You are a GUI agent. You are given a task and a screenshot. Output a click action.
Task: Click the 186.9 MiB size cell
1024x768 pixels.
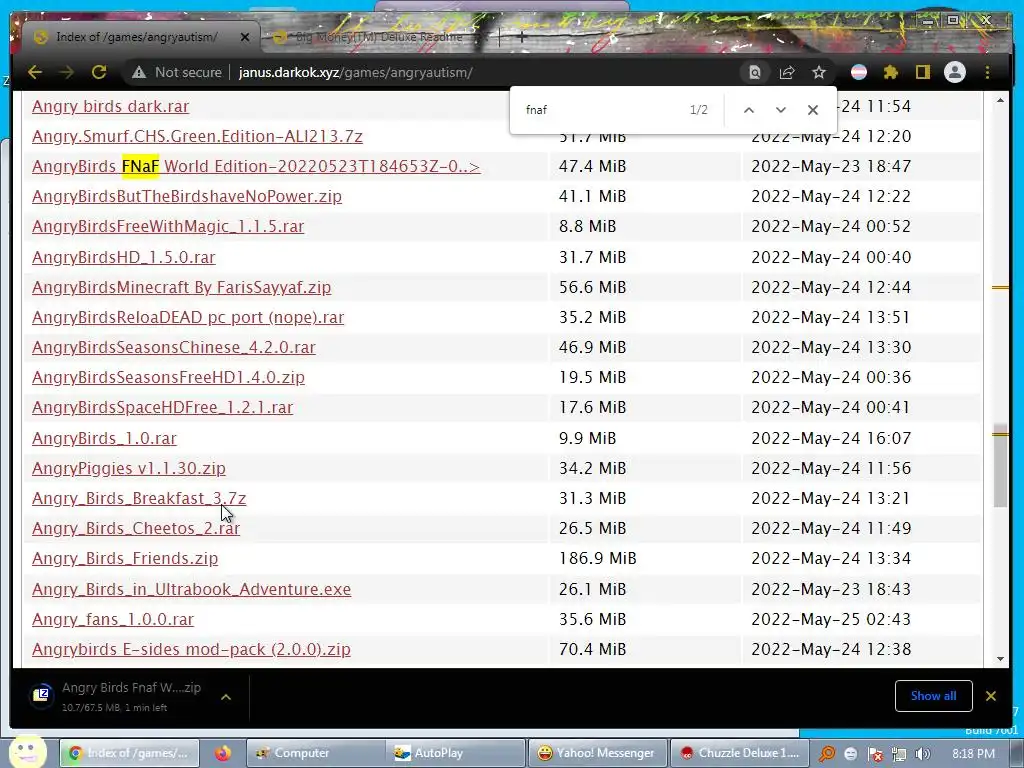click(x=598, y=558)
